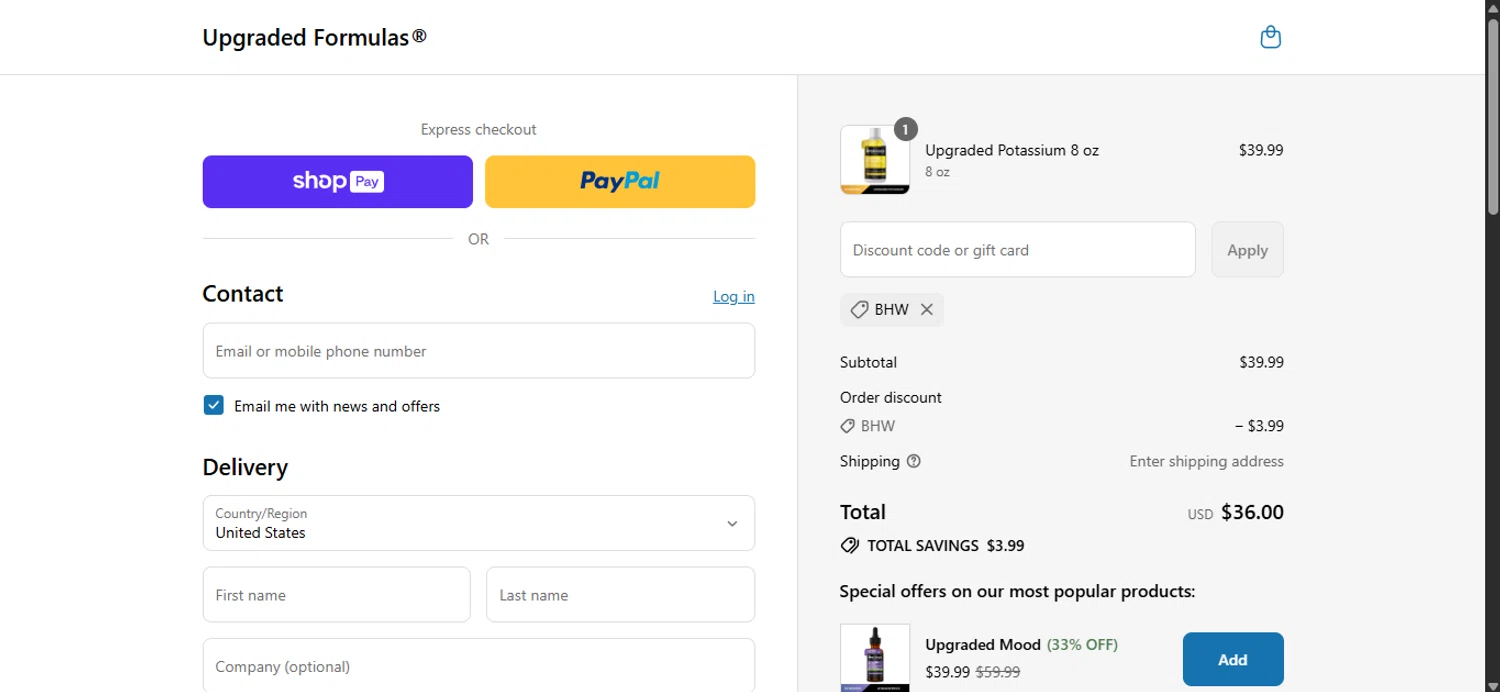Screen dimensions: 1500x692
Task: Click the shipping help question mark icon
Action: 913,461
